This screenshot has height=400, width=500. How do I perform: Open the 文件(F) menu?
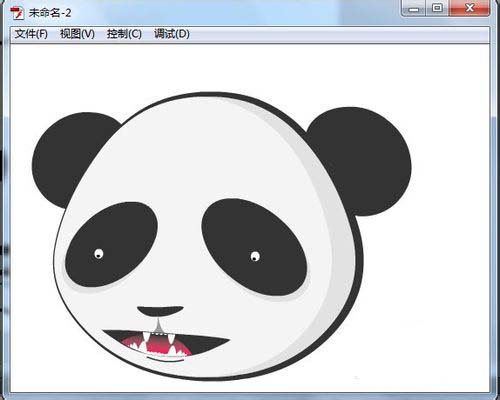coord(31,34)
